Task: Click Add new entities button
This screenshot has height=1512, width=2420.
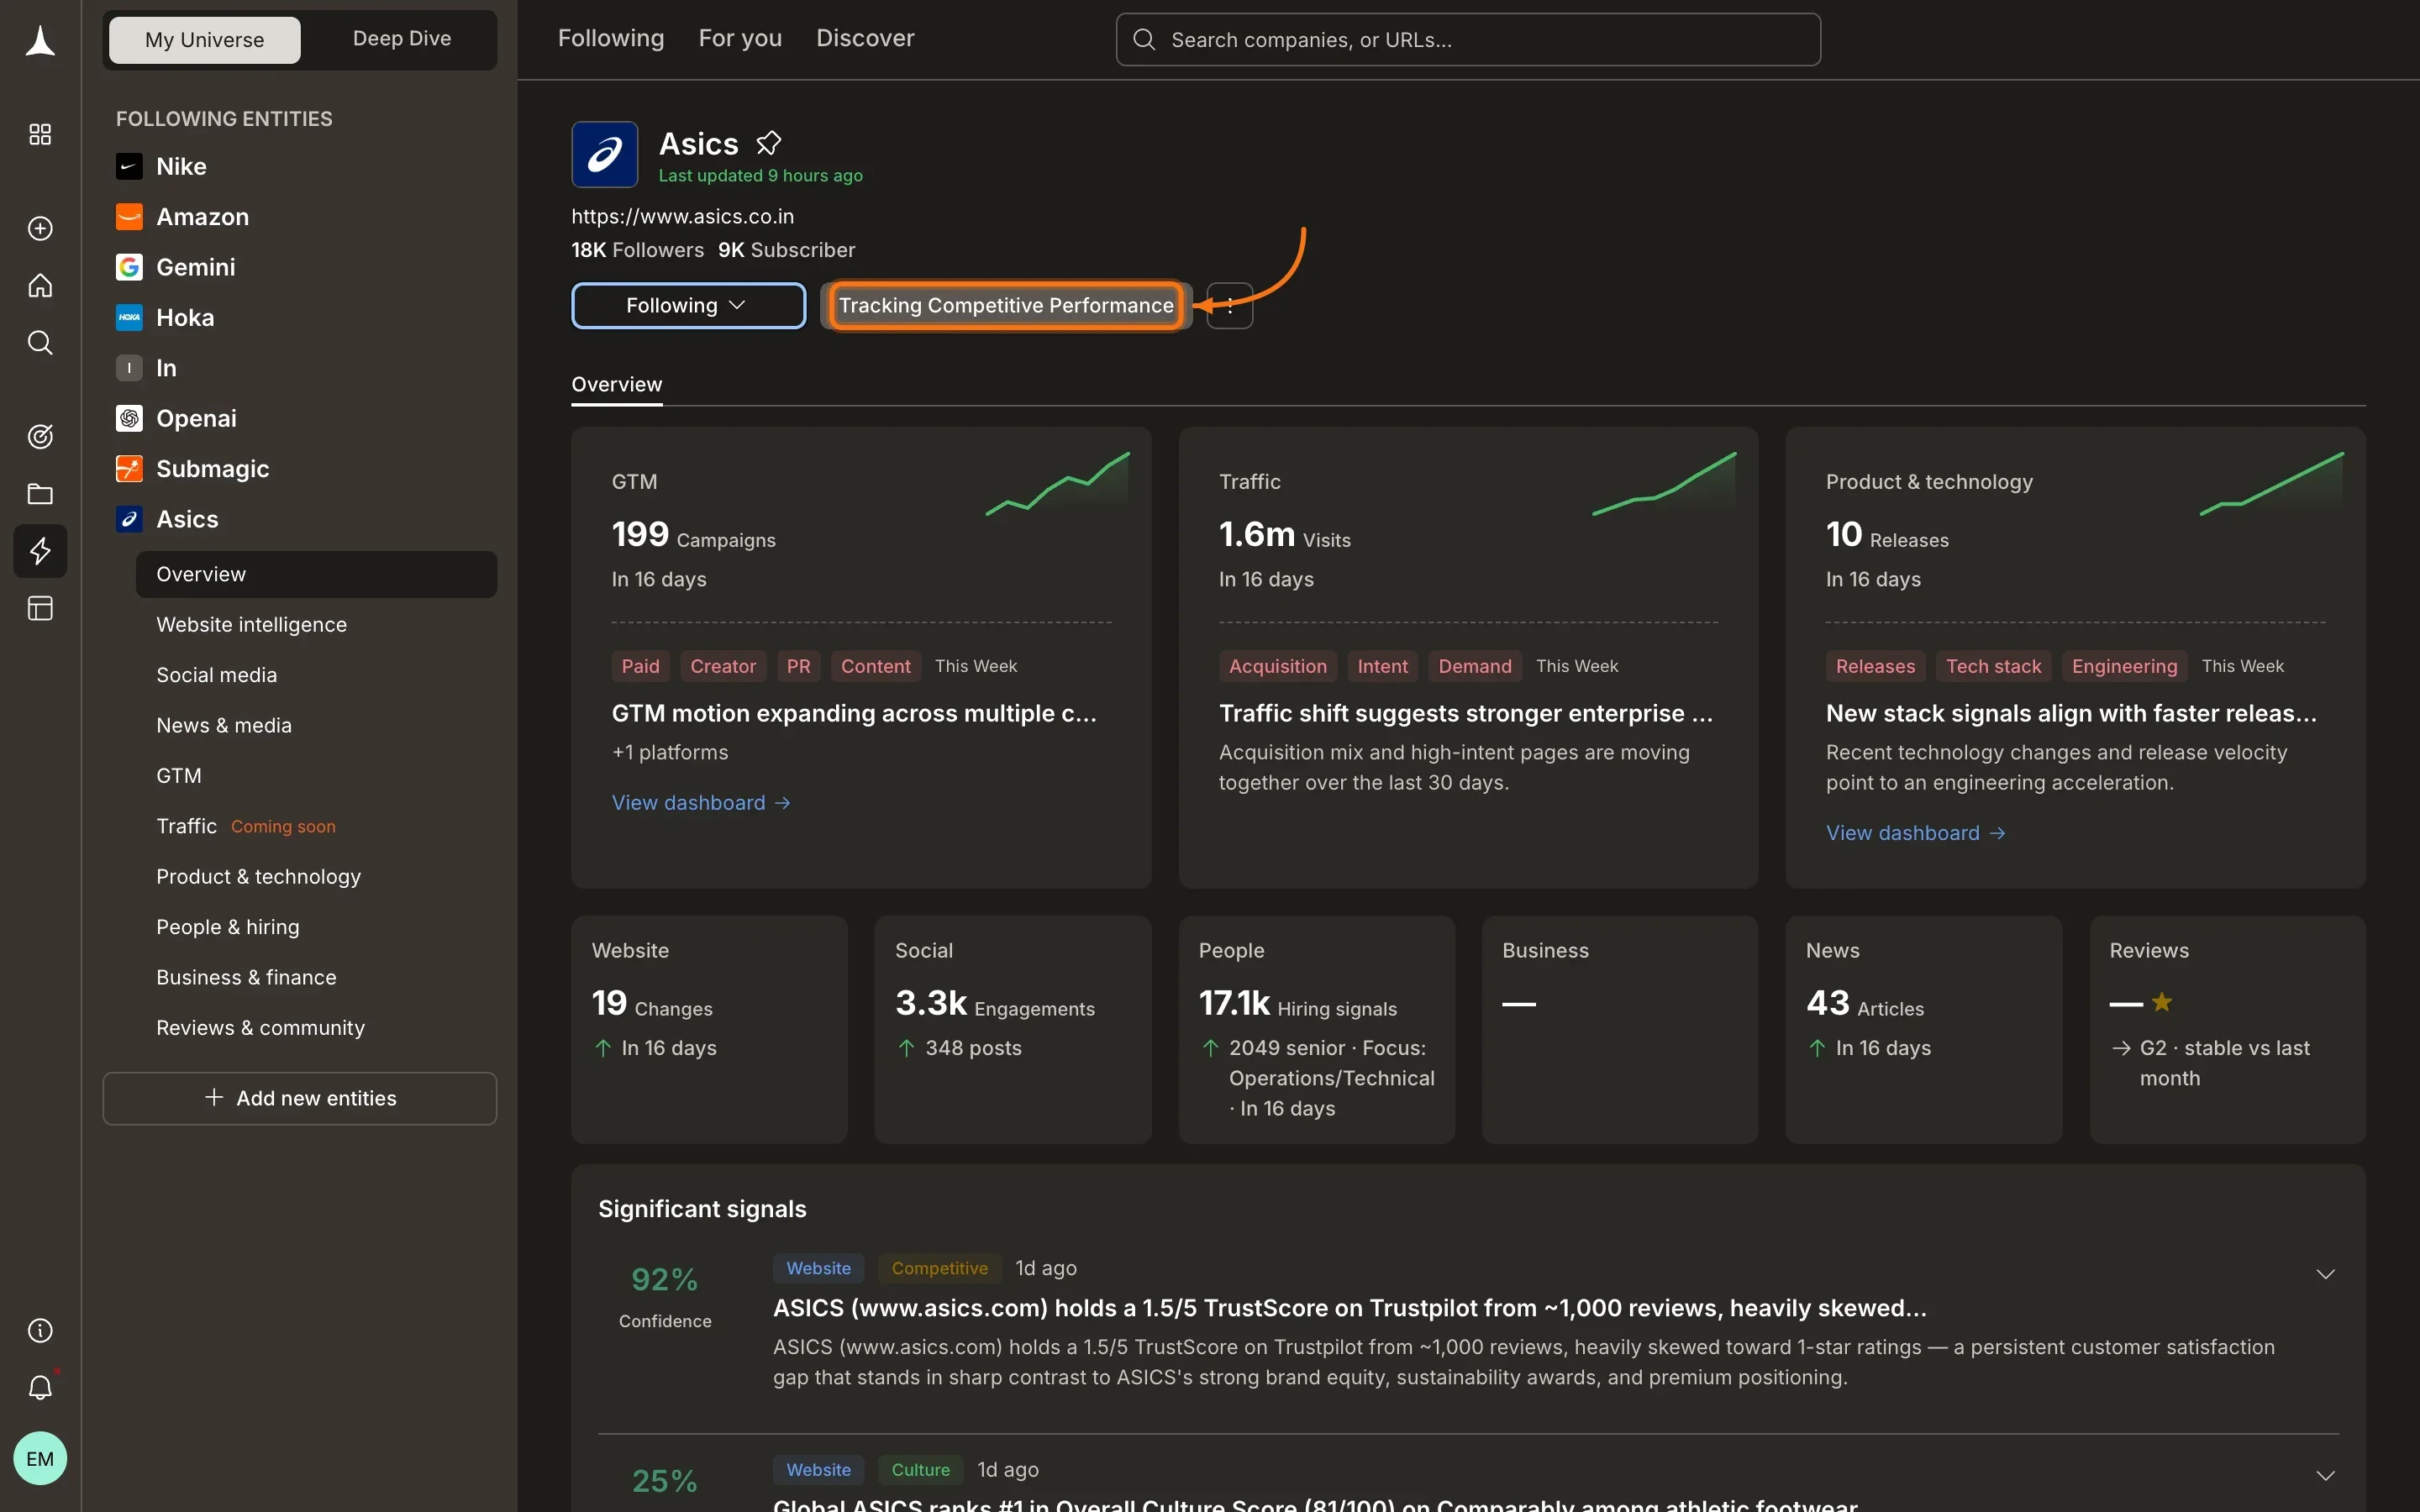Action: pyautogui.click(x=300, y=1099)
